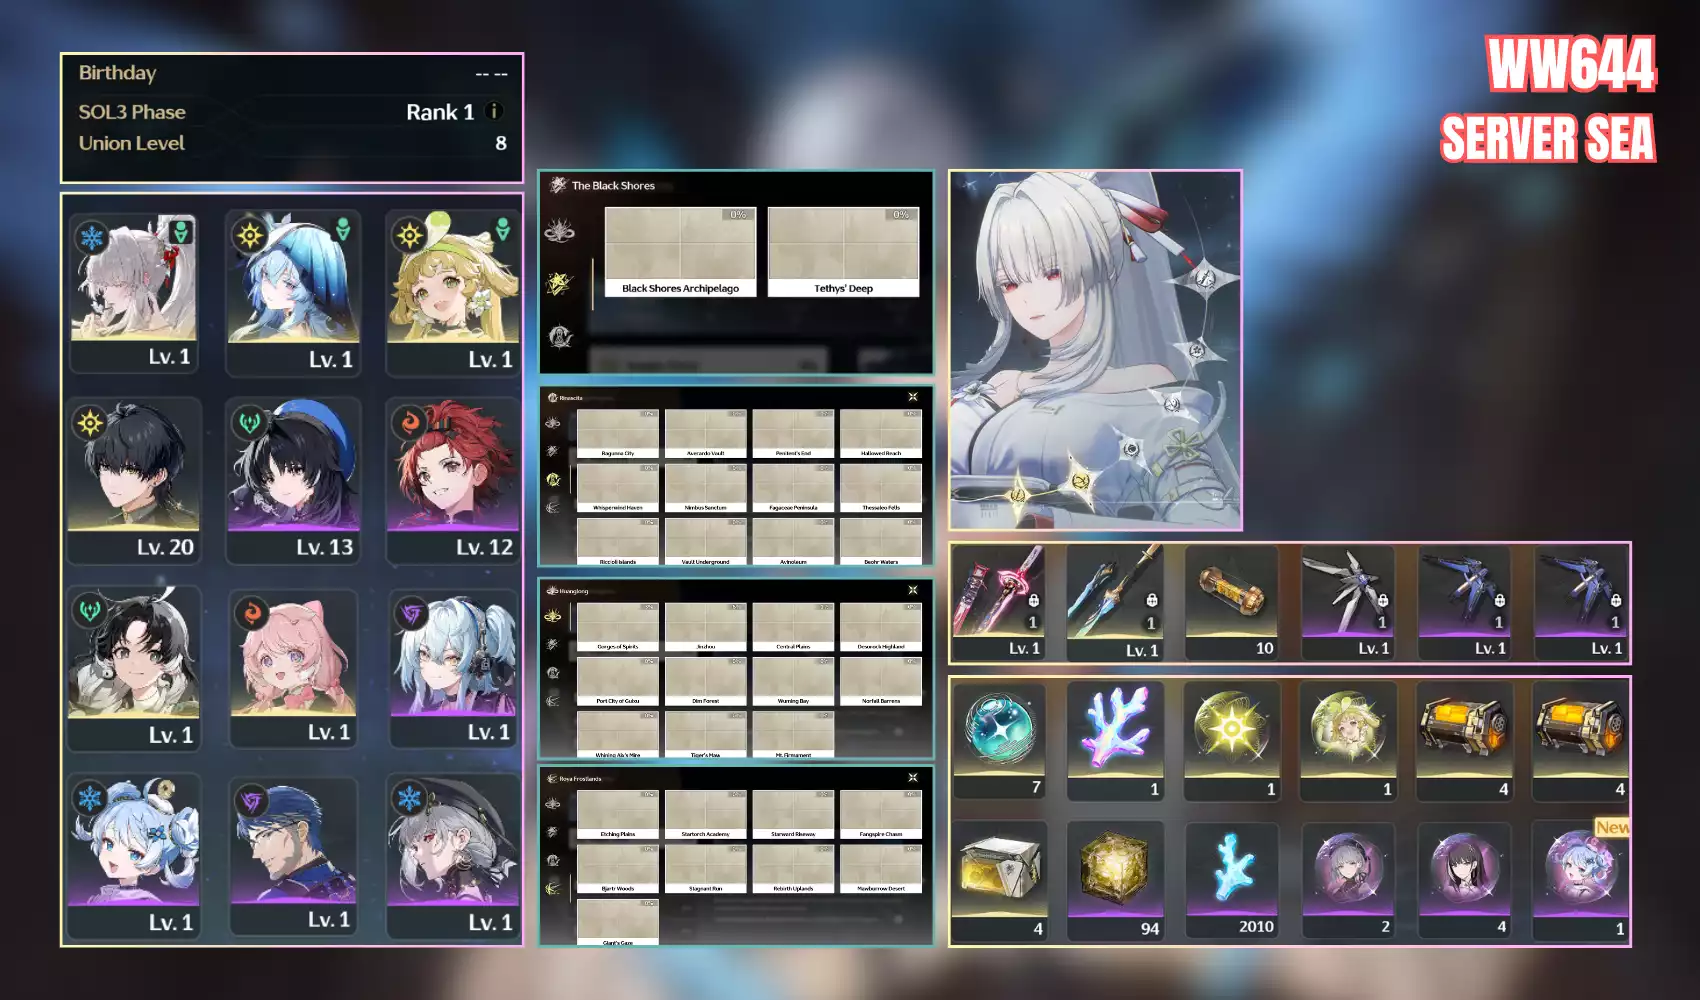Open the black-haired character card at Lv. 20
1700x1000 pixels.
(133, 481)
